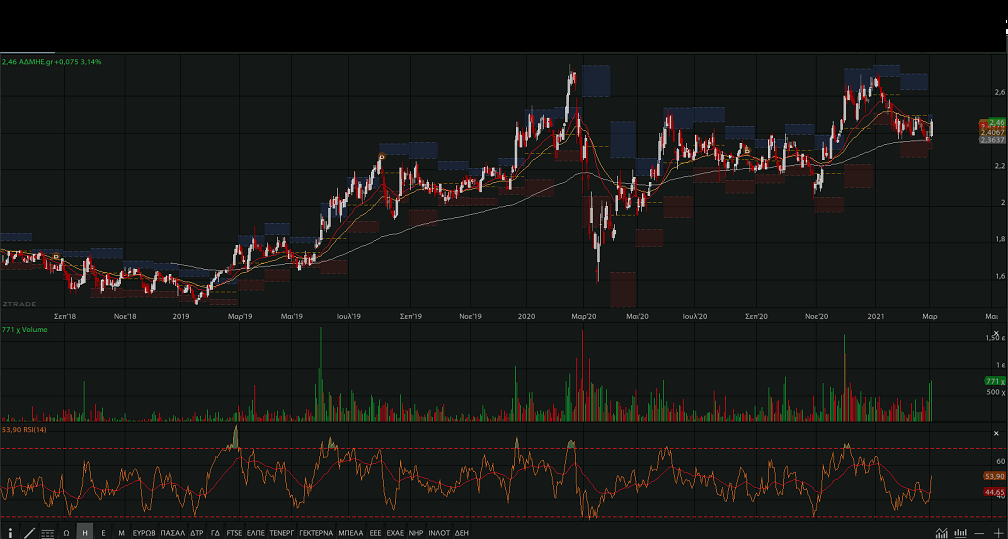
Task: Switch to daily H timeframe
Action: (x=85, y=533)
